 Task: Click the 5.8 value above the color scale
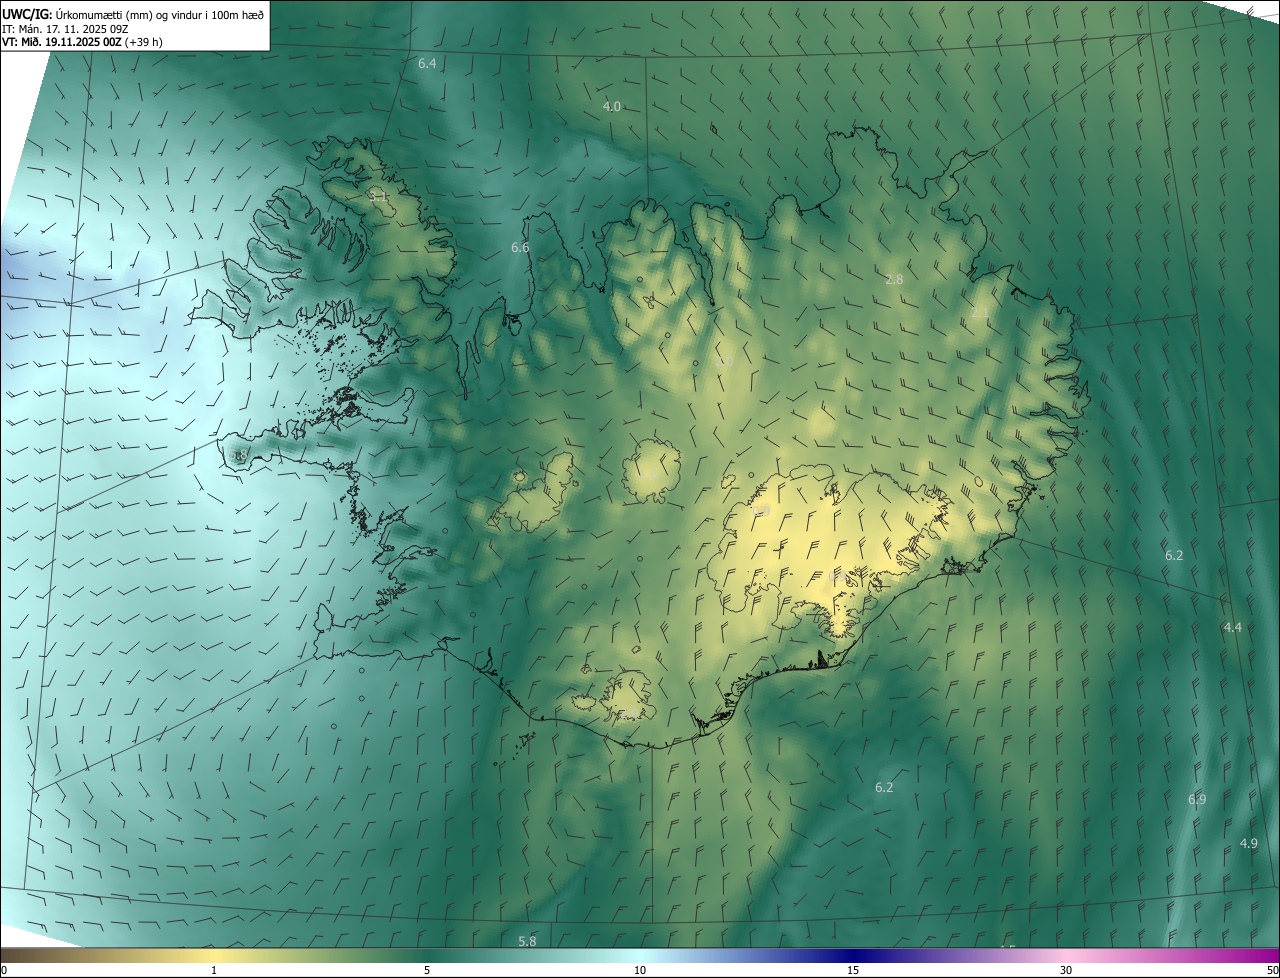click(x=527, y=941)
